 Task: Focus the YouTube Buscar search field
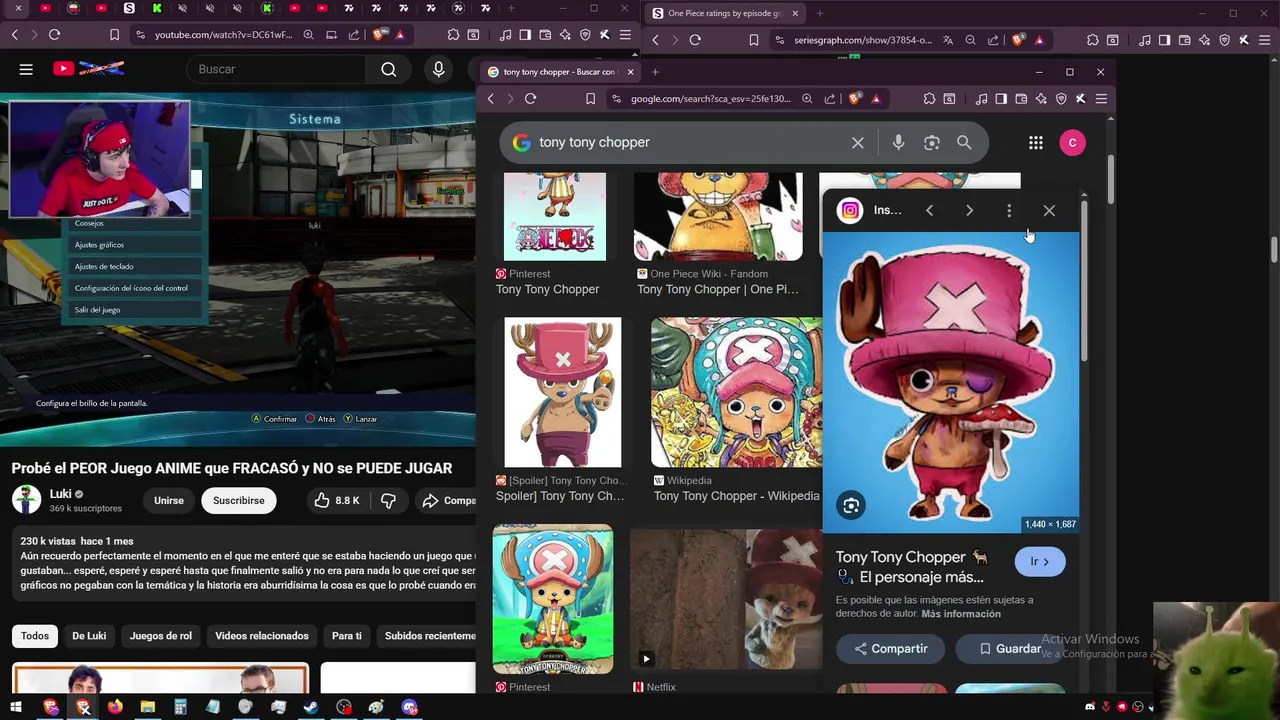(x=275, y=69)
